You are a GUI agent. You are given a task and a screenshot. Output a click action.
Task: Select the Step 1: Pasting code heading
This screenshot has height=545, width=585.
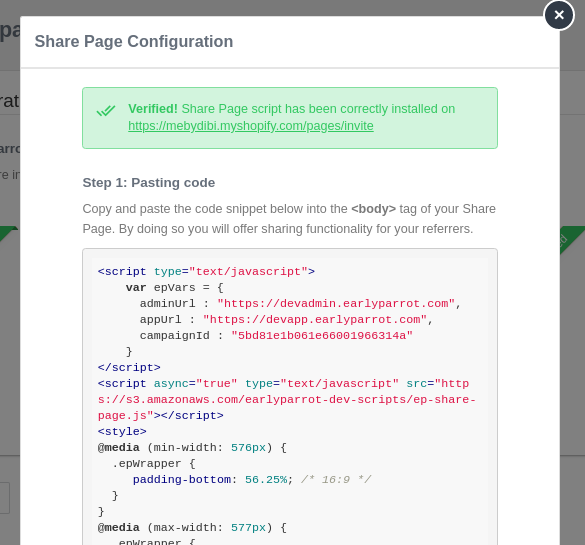(148, 183)
